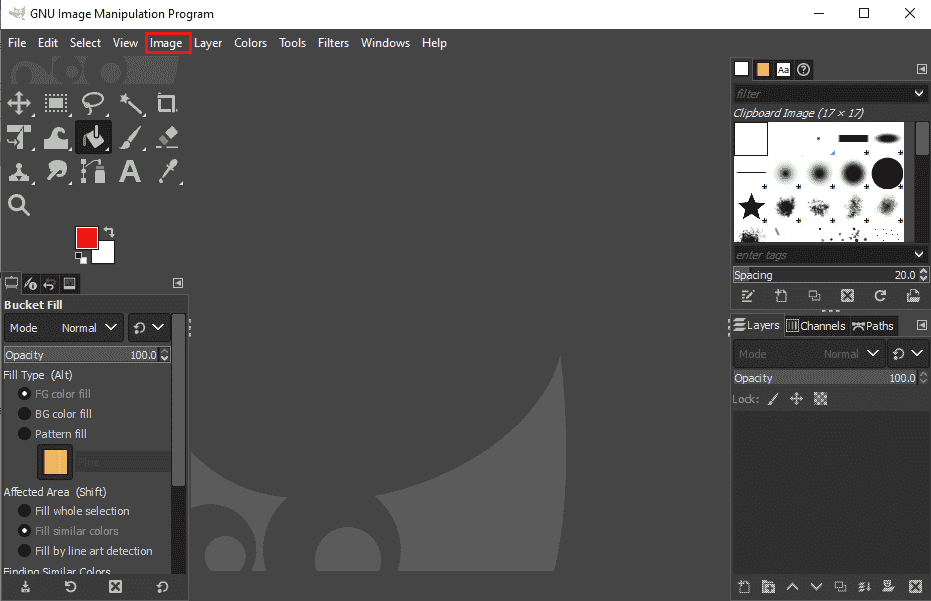This screenshot has height=601, width=931.
Task: Choose the Paintbrush tool
Action: [x=131, y=137]
